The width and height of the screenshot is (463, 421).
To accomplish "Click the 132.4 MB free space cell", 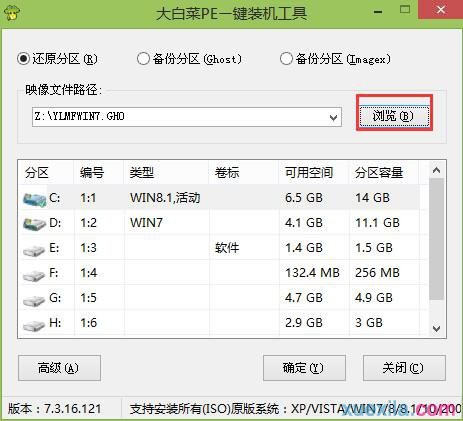I will pyautogui.click(x=312, y=273).
